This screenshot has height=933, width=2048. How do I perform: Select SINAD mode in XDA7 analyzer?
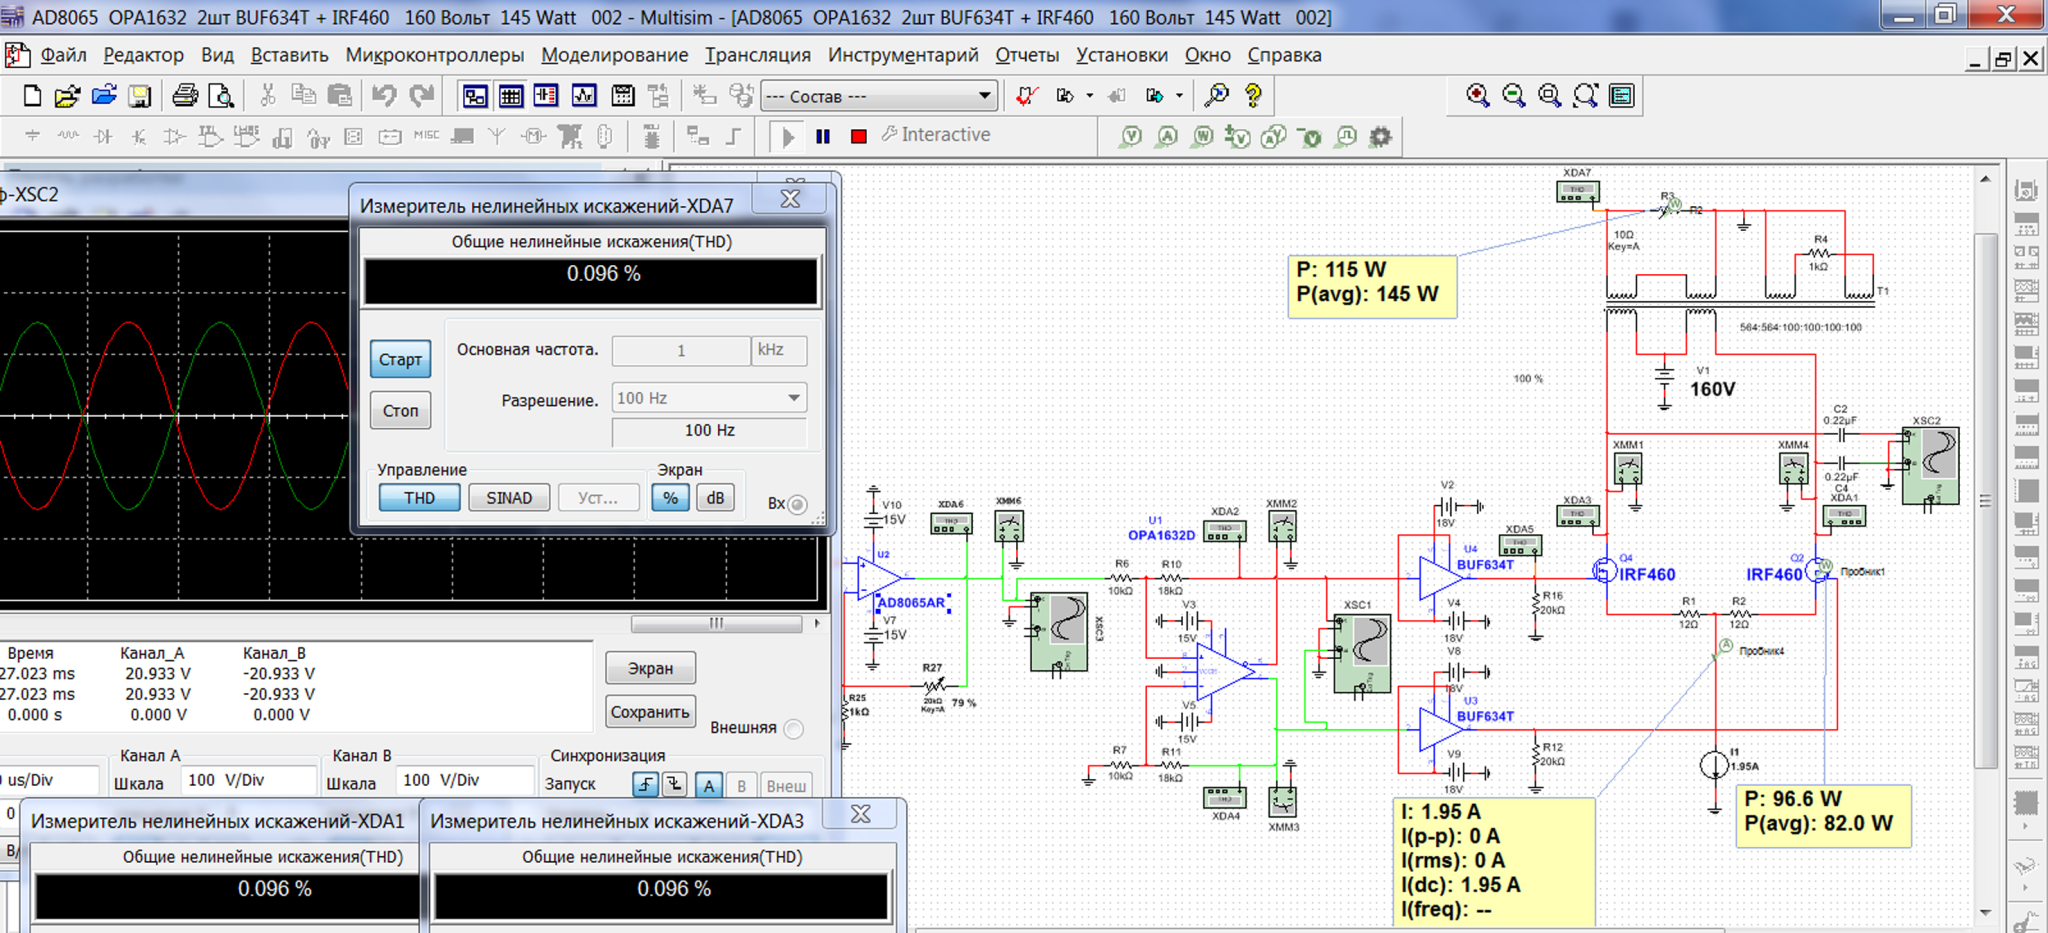coord(509,498)
